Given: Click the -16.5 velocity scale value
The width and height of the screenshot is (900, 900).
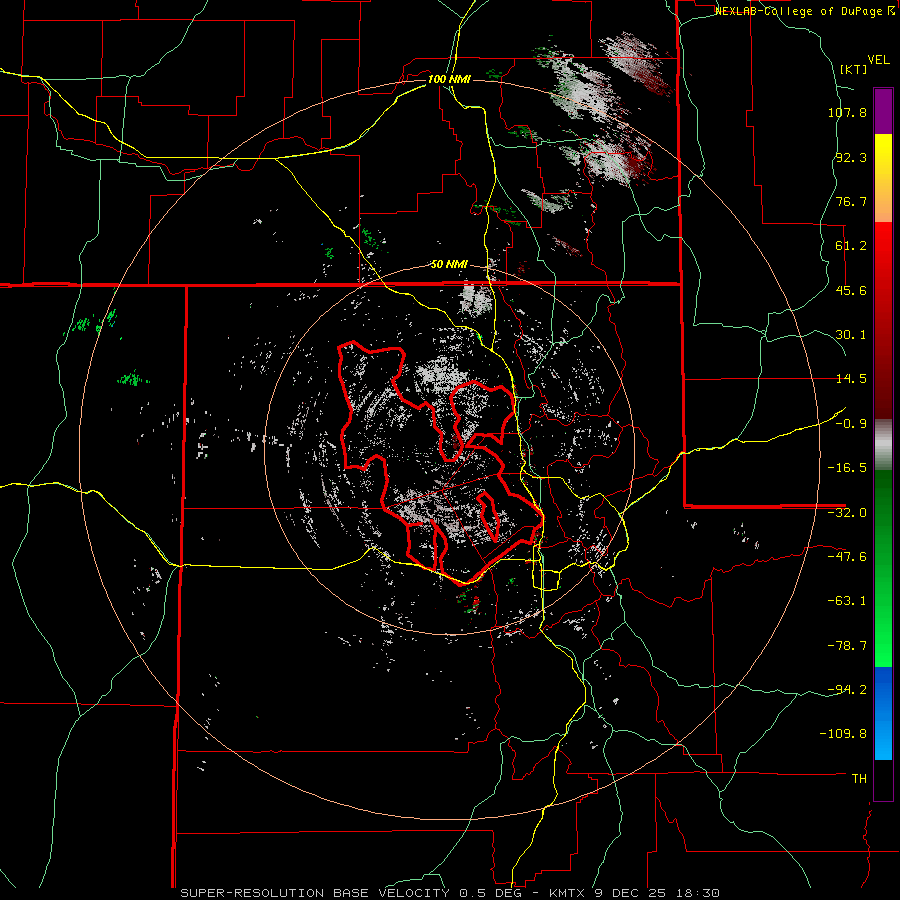Looking at the screenshot, I should click(x=847, y=468).
